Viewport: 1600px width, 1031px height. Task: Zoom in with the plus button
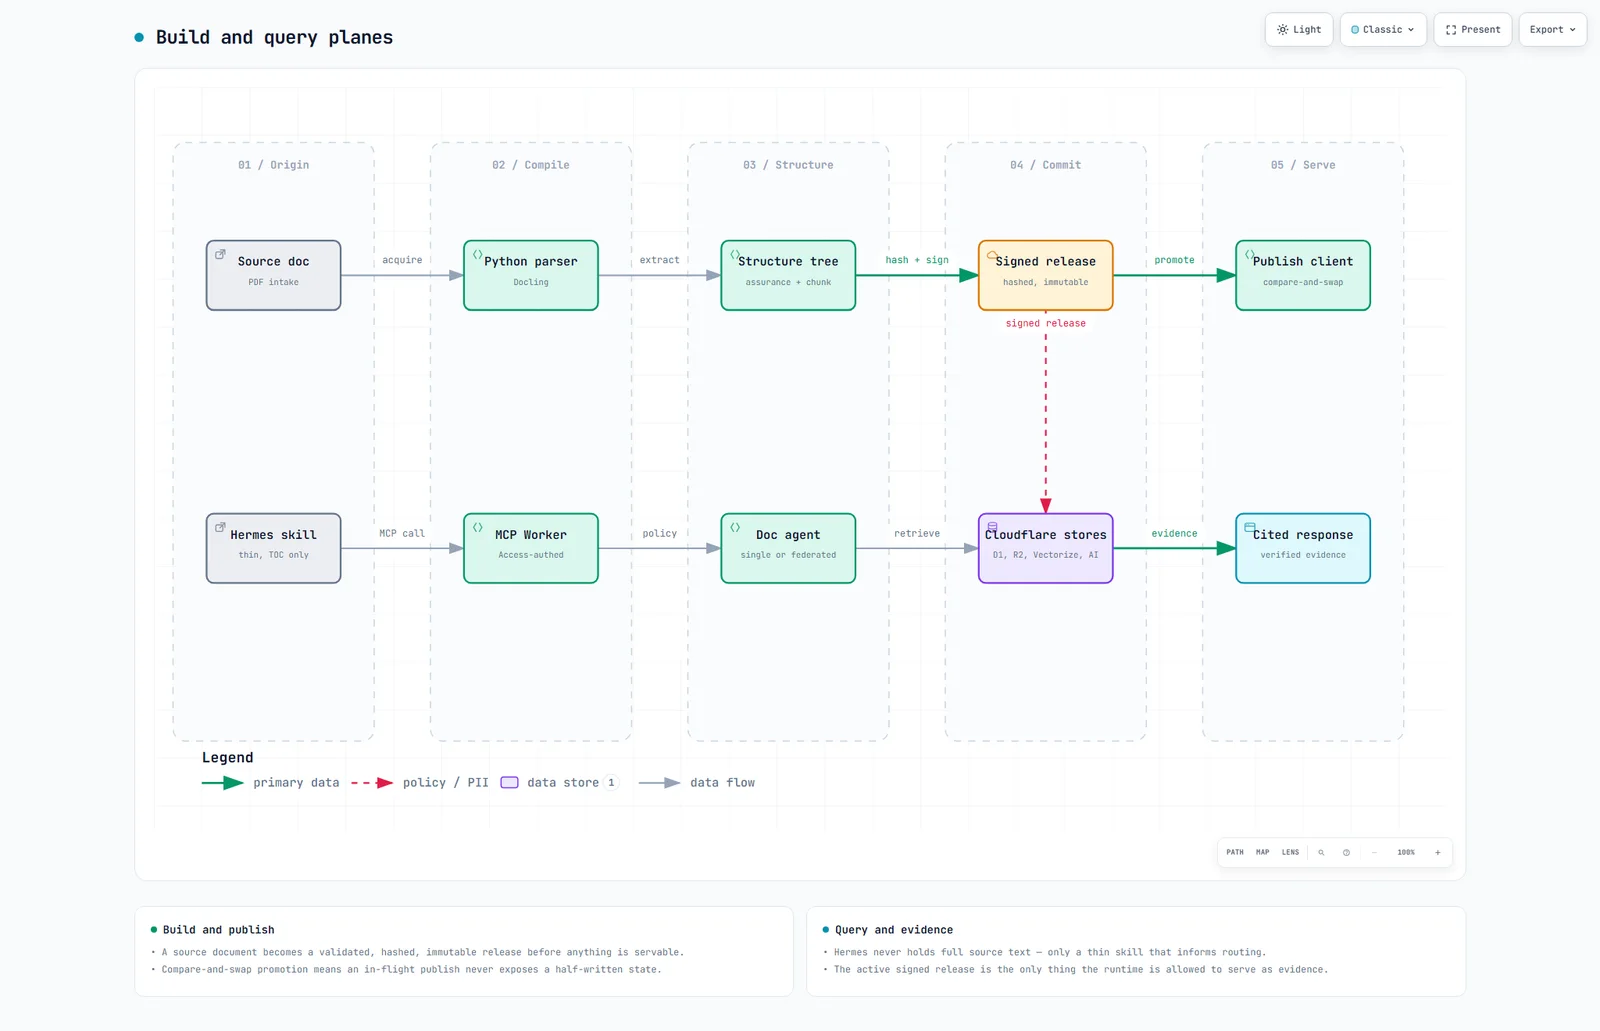[1438, 853]
